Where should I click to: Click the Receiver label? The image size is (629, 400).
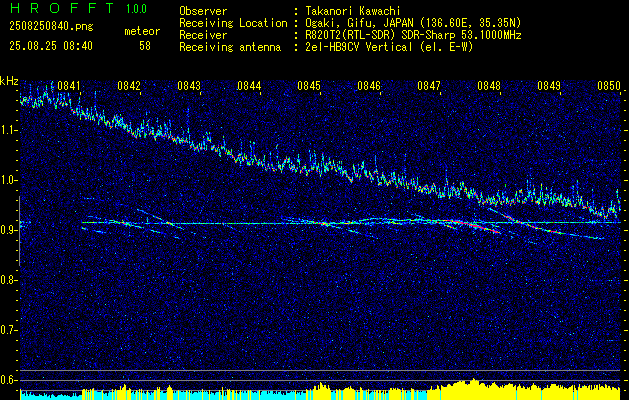click(203, 35)
